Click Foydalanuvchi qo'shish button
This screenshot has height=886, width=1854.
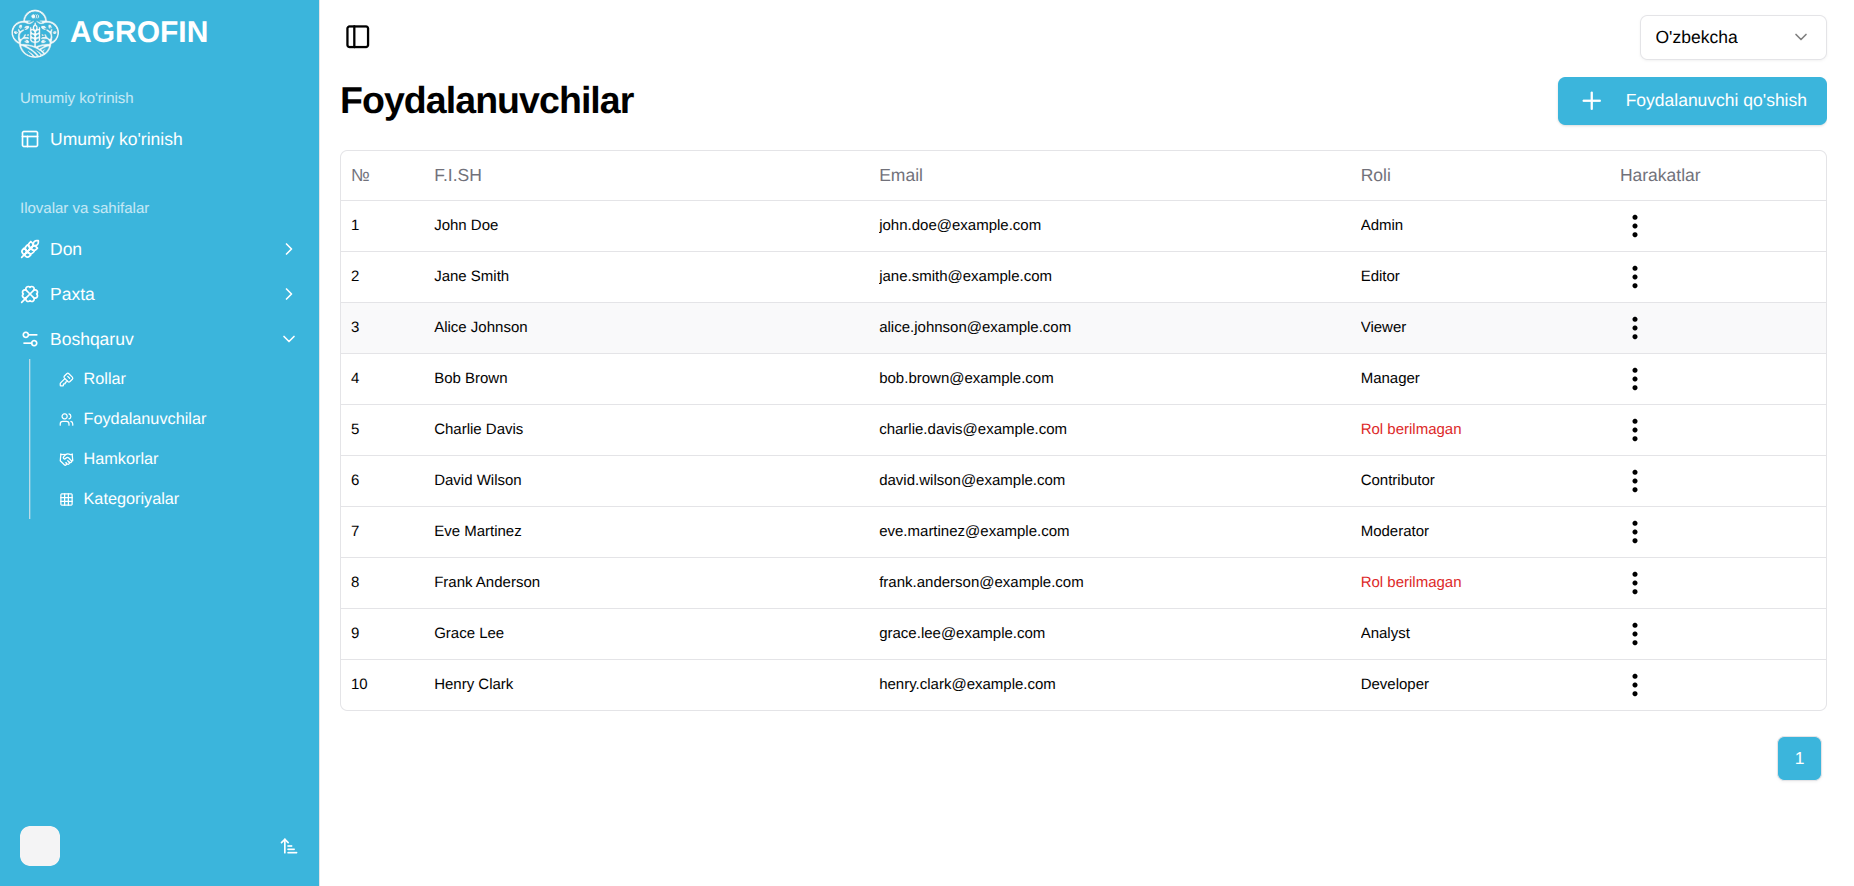point(1691,101)
